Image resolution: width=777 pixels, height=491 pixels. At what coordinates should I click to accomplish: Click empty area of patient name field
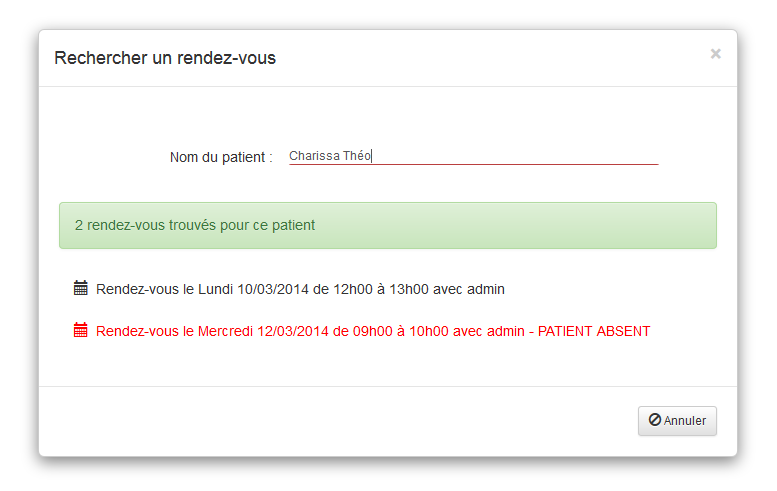click(515, 156)
